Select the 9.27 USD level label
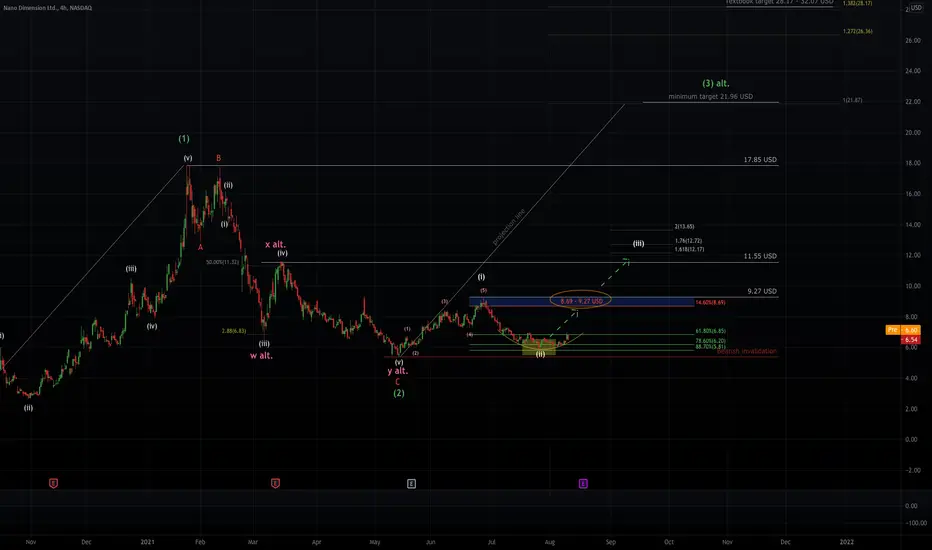The width and height of the screenshot is (932, 550). click(762, 291)
